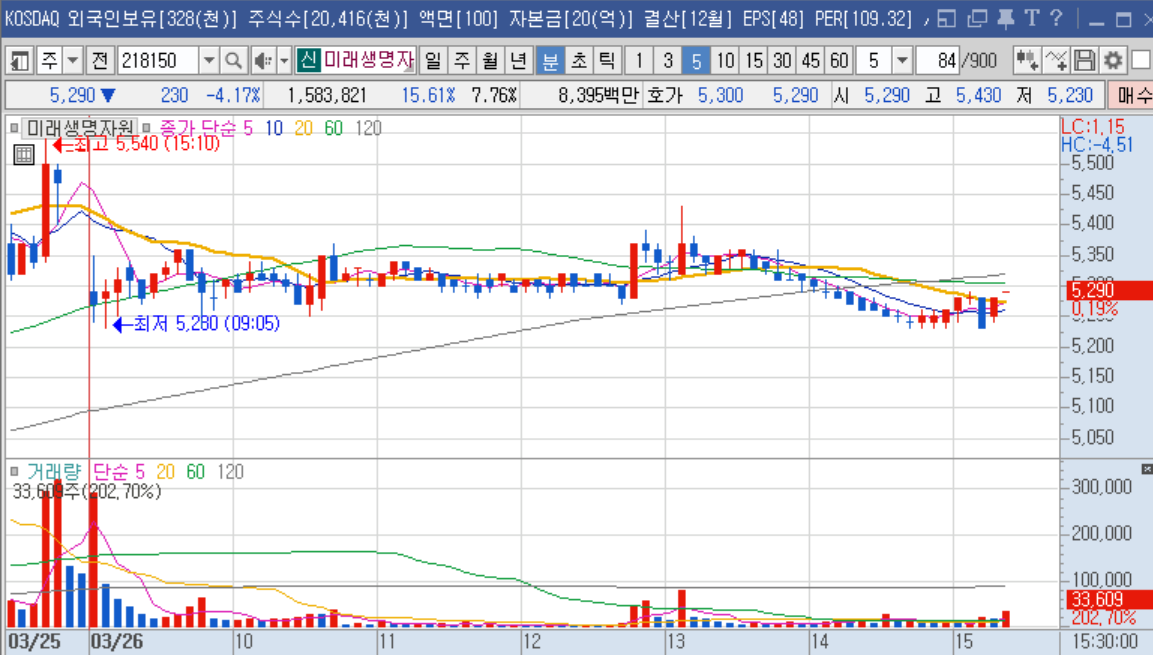The width and height of the screenshot is (1153, 655).
Task: Tick the empty checkbox right of gear
Action: [1141, 60]
